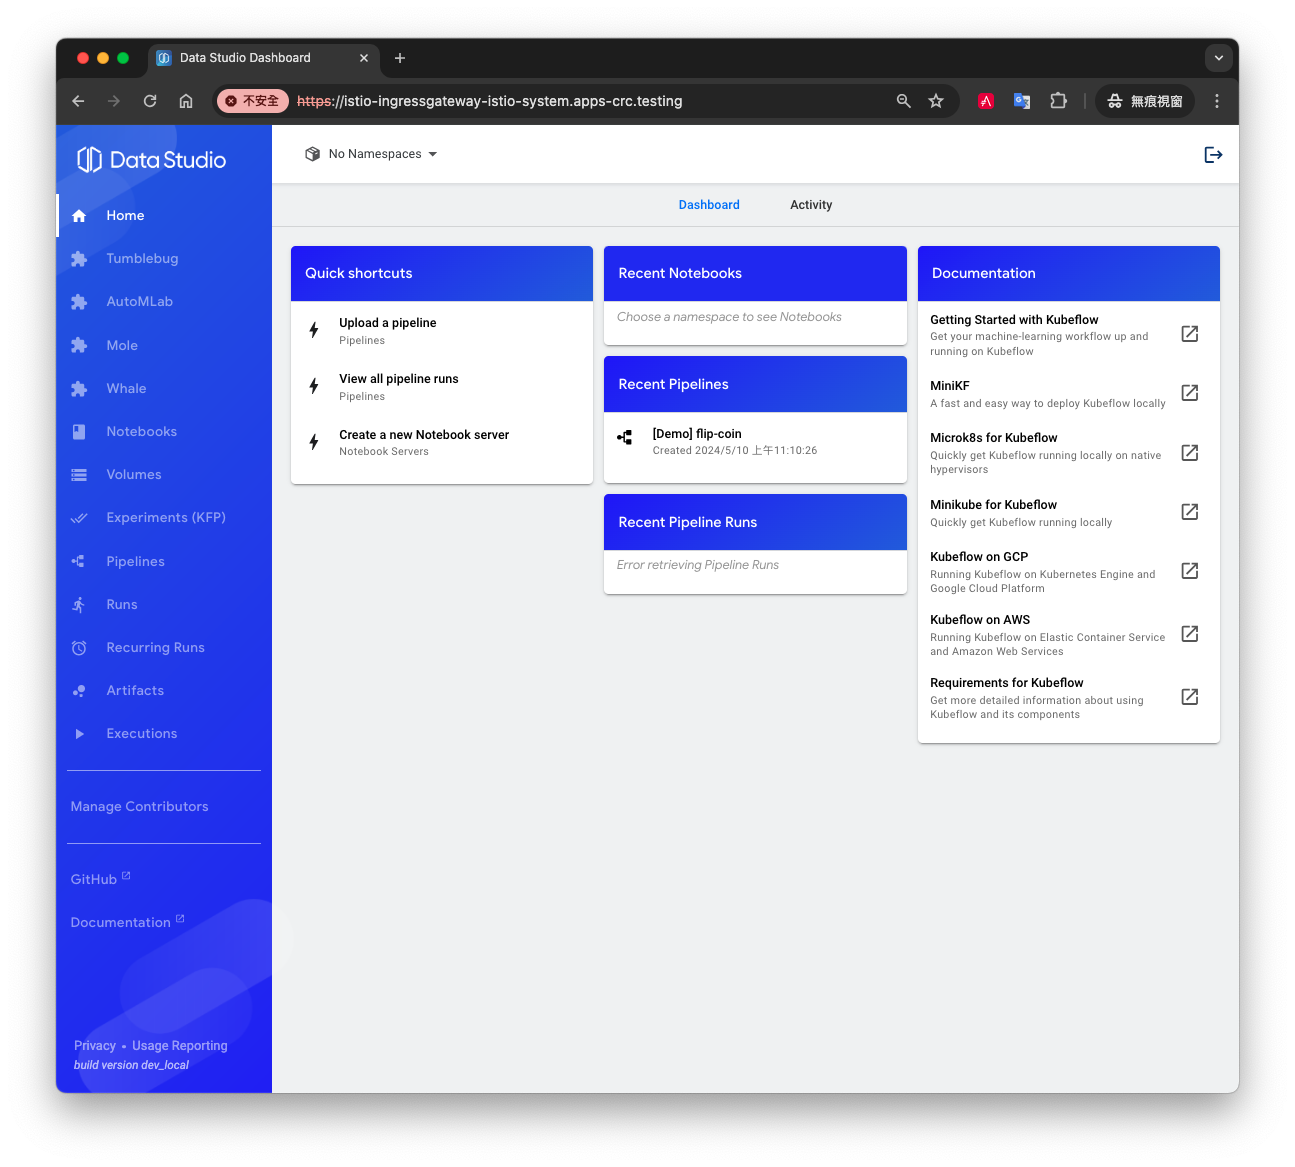Go to Recurring Runs in sidebar

pos(155,648)
